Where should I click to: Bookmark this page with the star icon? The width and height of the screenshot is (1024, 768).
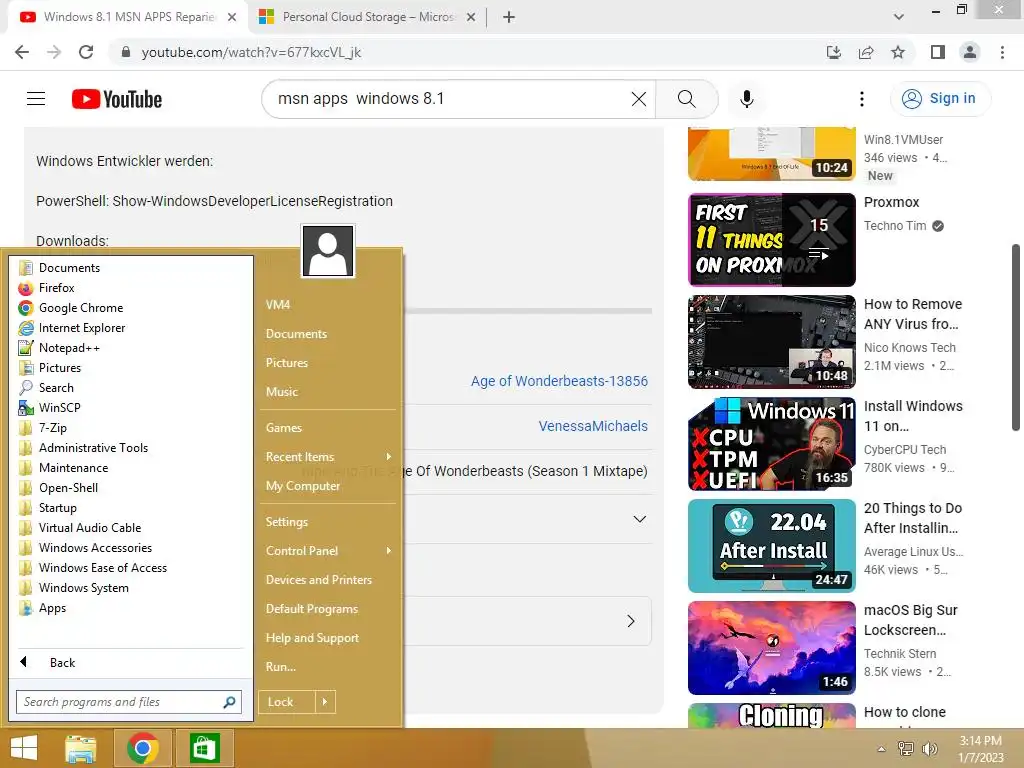(898, 52)
